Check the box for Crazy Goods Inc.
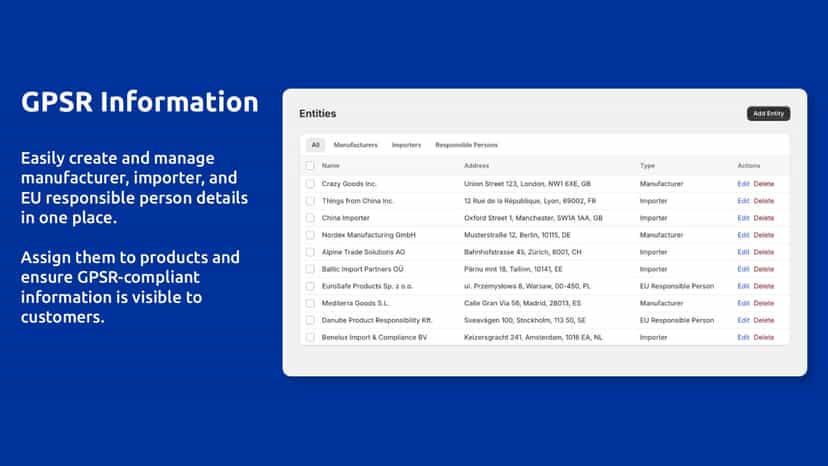828x466 pixels. click(310, 184)
